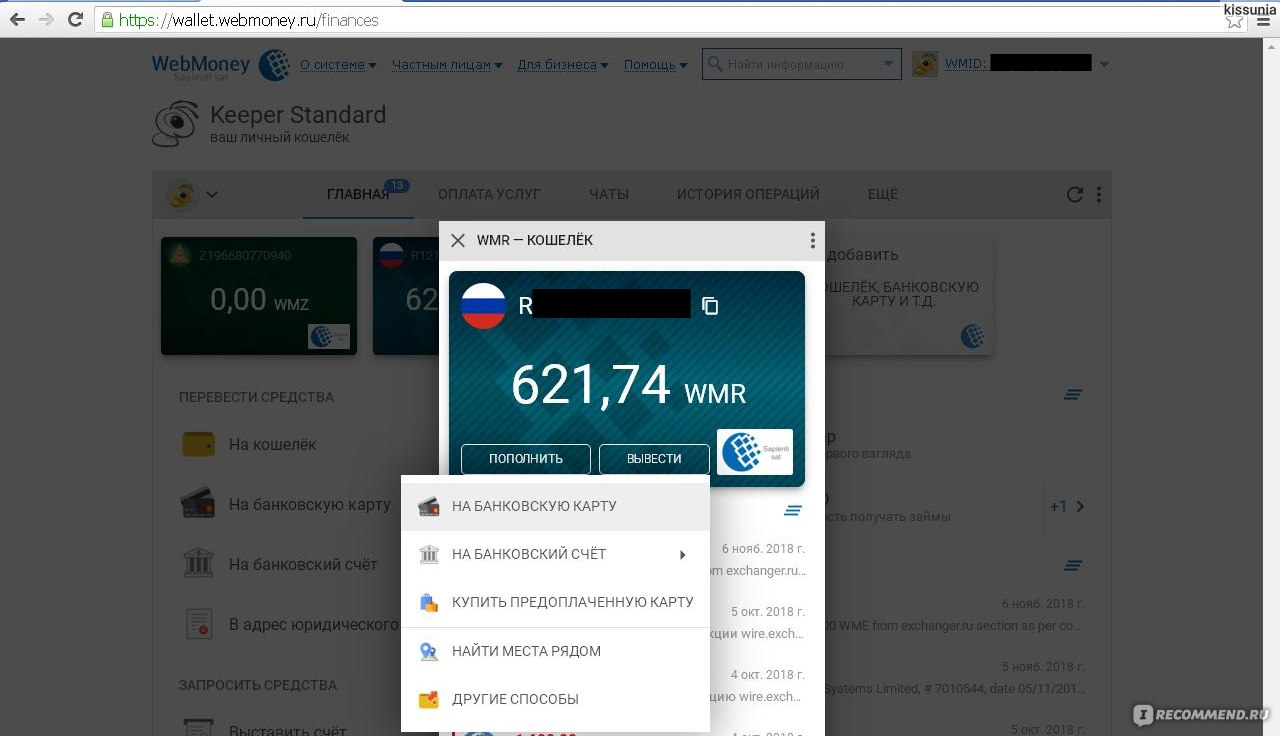The width and height of the screenshot is (1280, 736).
Task: Switch to the 'ИСТОРИЯ ОПЕРАЦИЙ' tab
Action: 748,194
